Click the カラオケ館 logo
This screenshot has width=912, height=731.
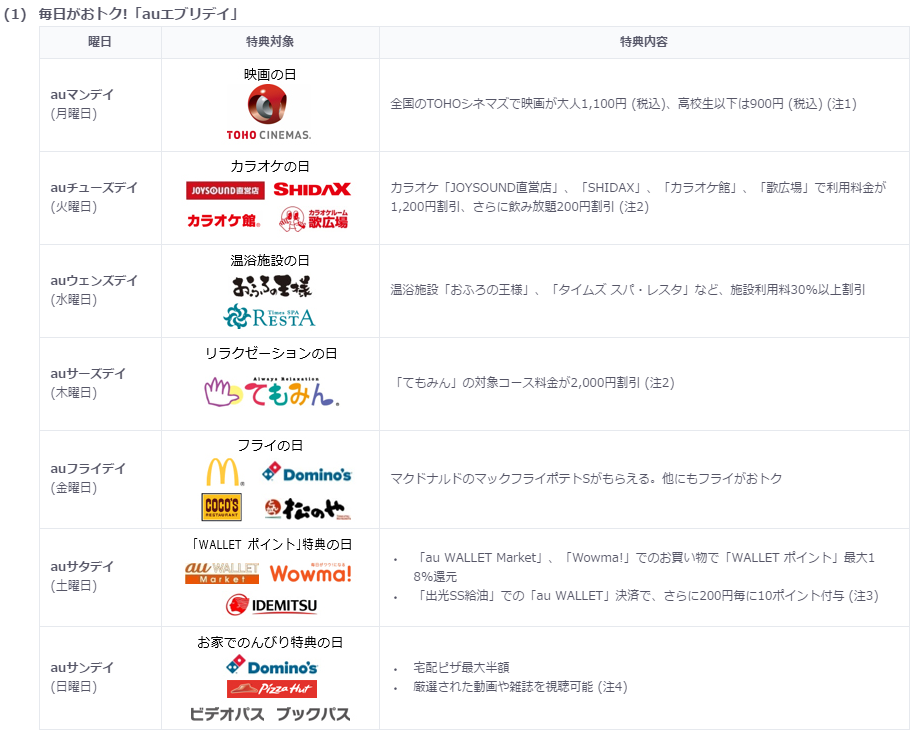click(x=223, y=220)
